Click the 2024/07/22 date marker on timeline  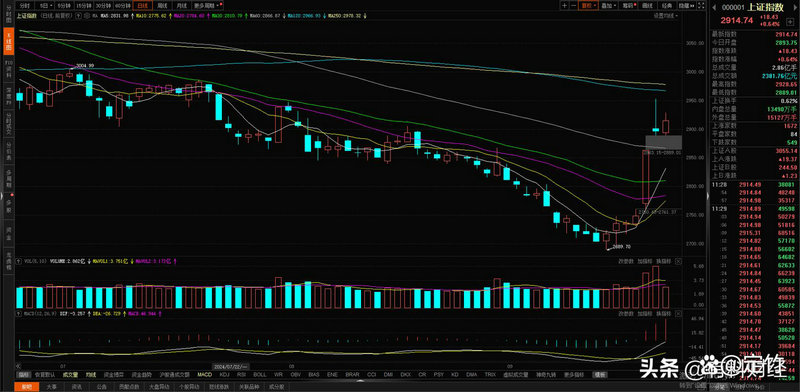coord(230,366)
